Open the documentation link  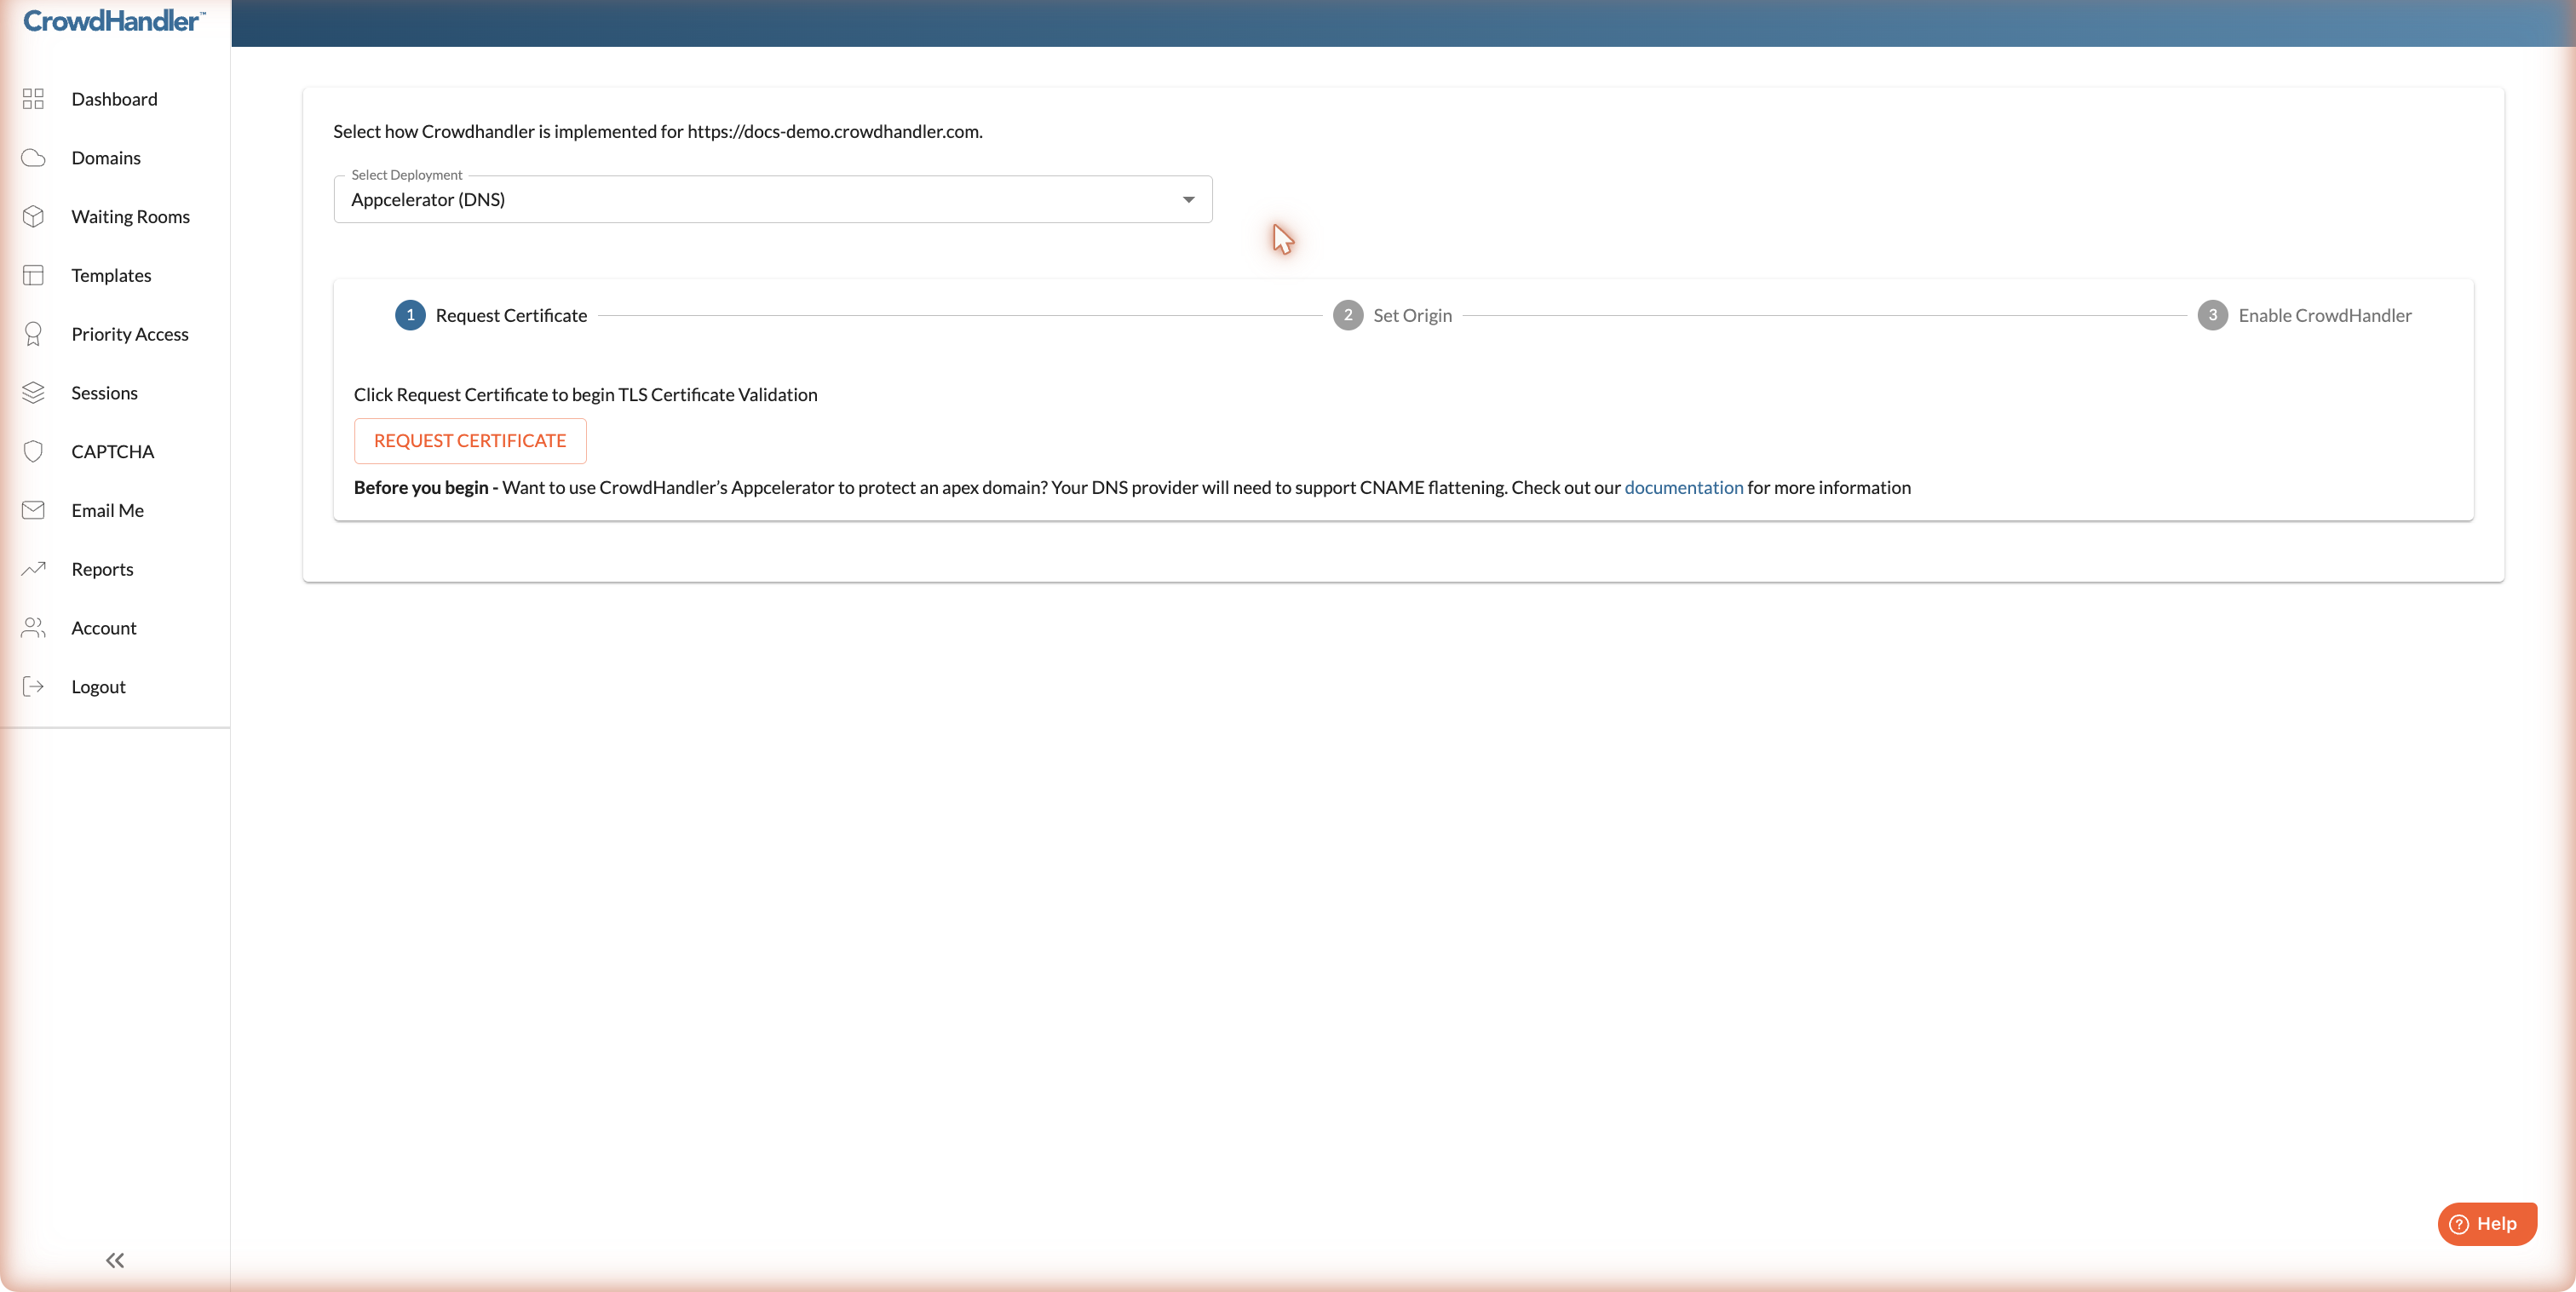[1683, 487]
